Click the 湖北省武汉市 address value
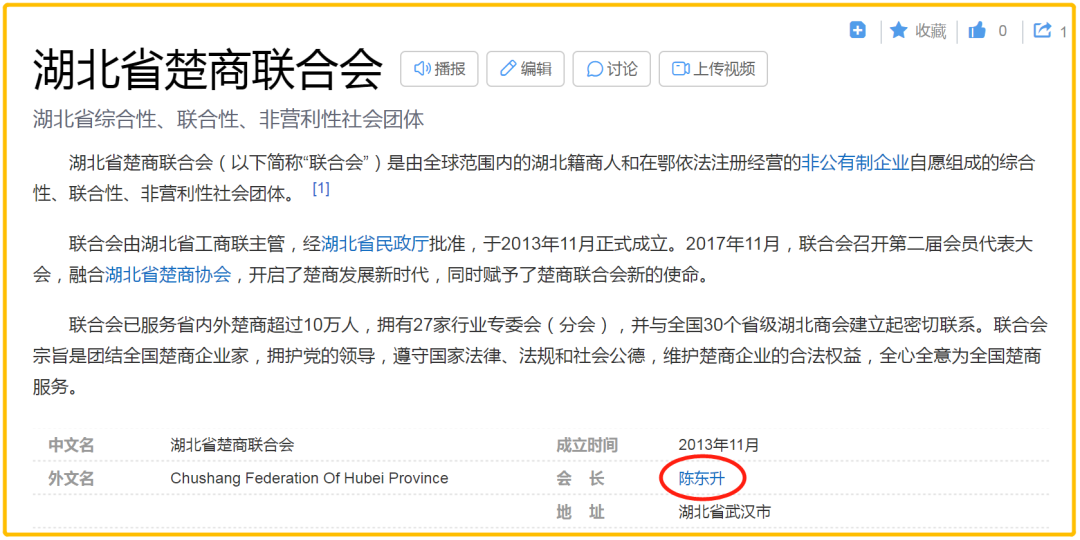 point(725,512)
